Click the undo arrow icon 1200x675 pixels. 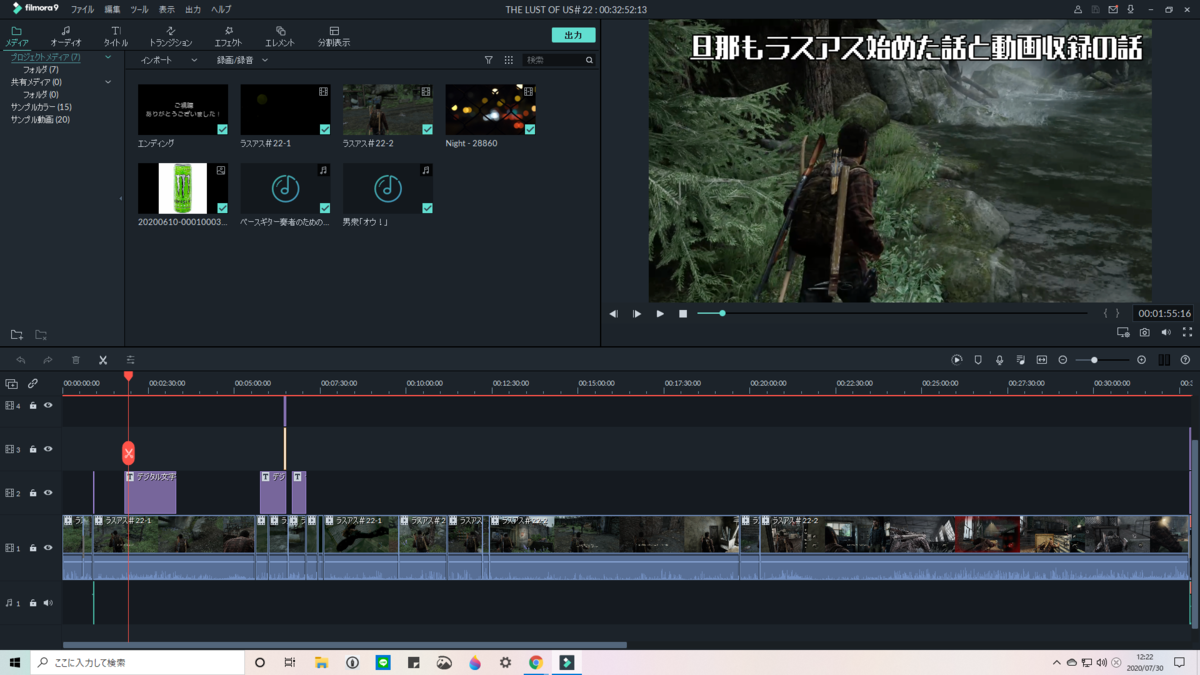pos(21,360)
